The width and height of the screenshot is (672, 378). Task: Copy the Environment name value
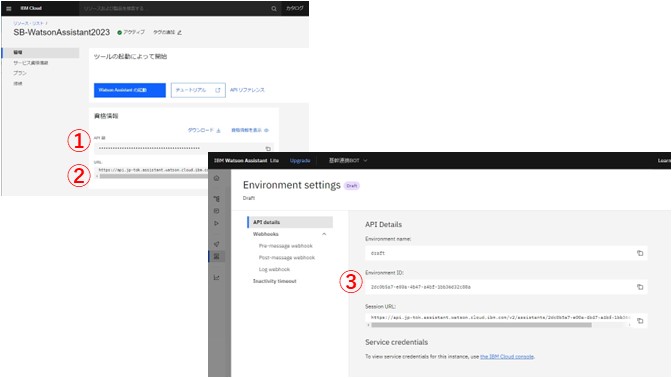click(640, 253)
